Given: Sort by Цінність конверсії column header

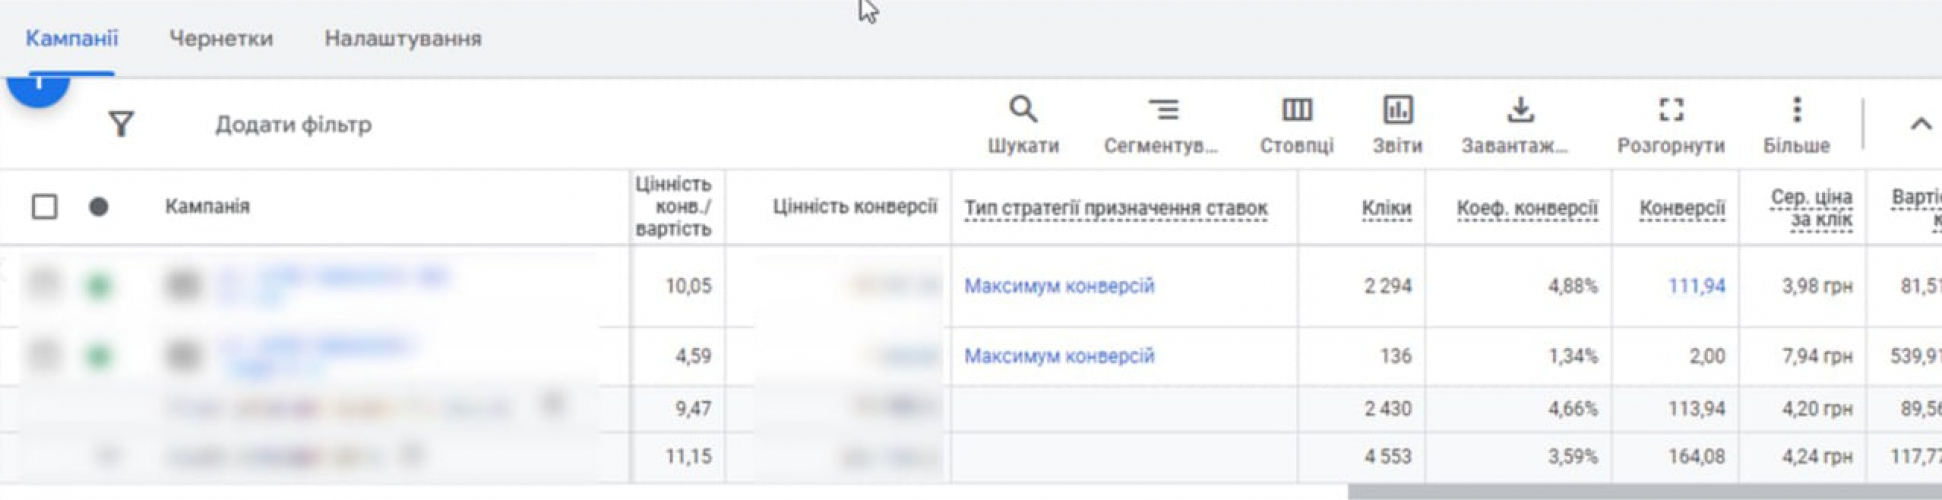Looking at the screenshot, I should pyautogui.click(x=854, y=207).
